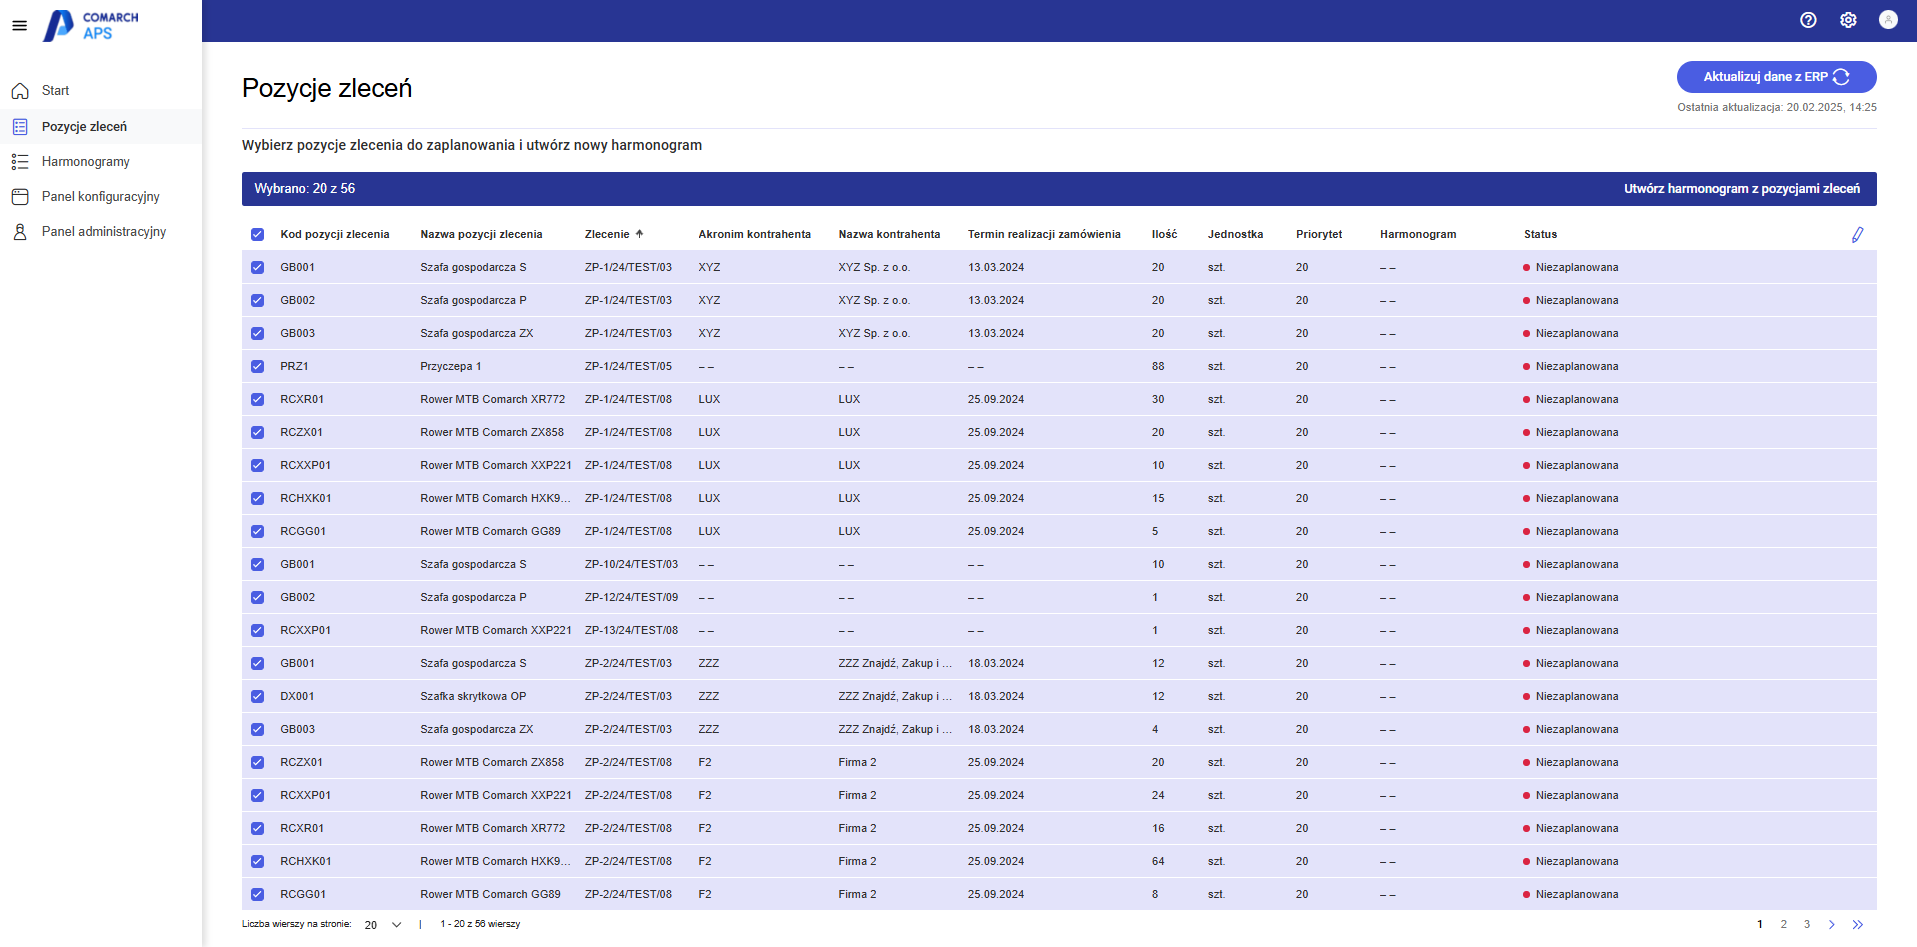This screenshot has width=1917, height=947.
Task: Click the pencil edit columns icon
Action: (1857, 235)
